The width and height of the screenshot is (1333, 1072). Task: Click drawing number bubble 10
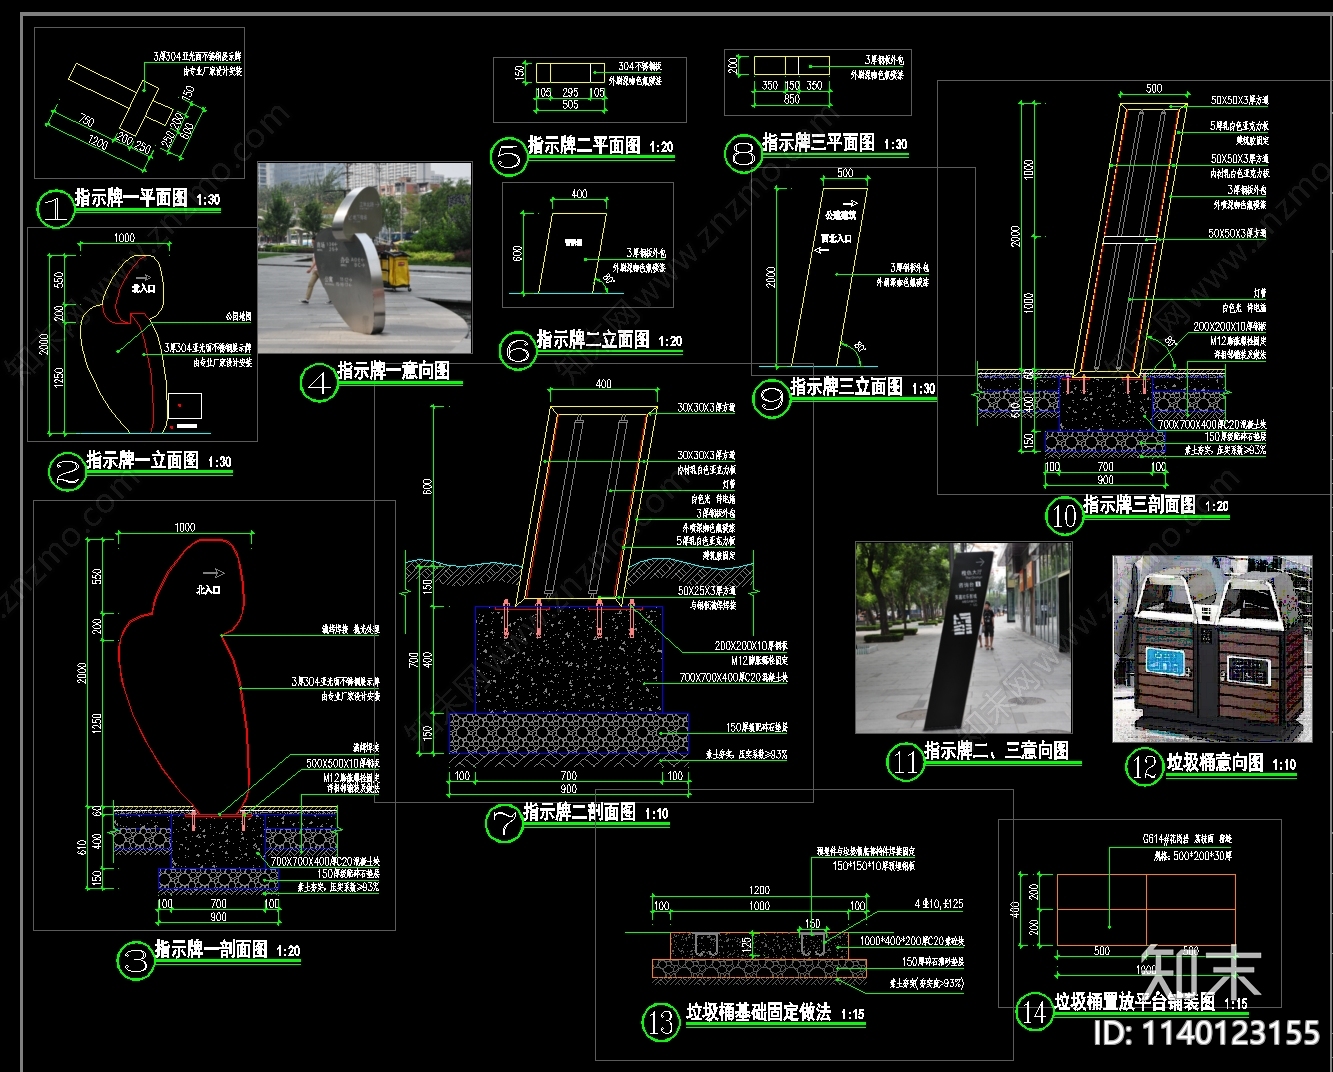pyautogui.click(x=1063, y=516)
